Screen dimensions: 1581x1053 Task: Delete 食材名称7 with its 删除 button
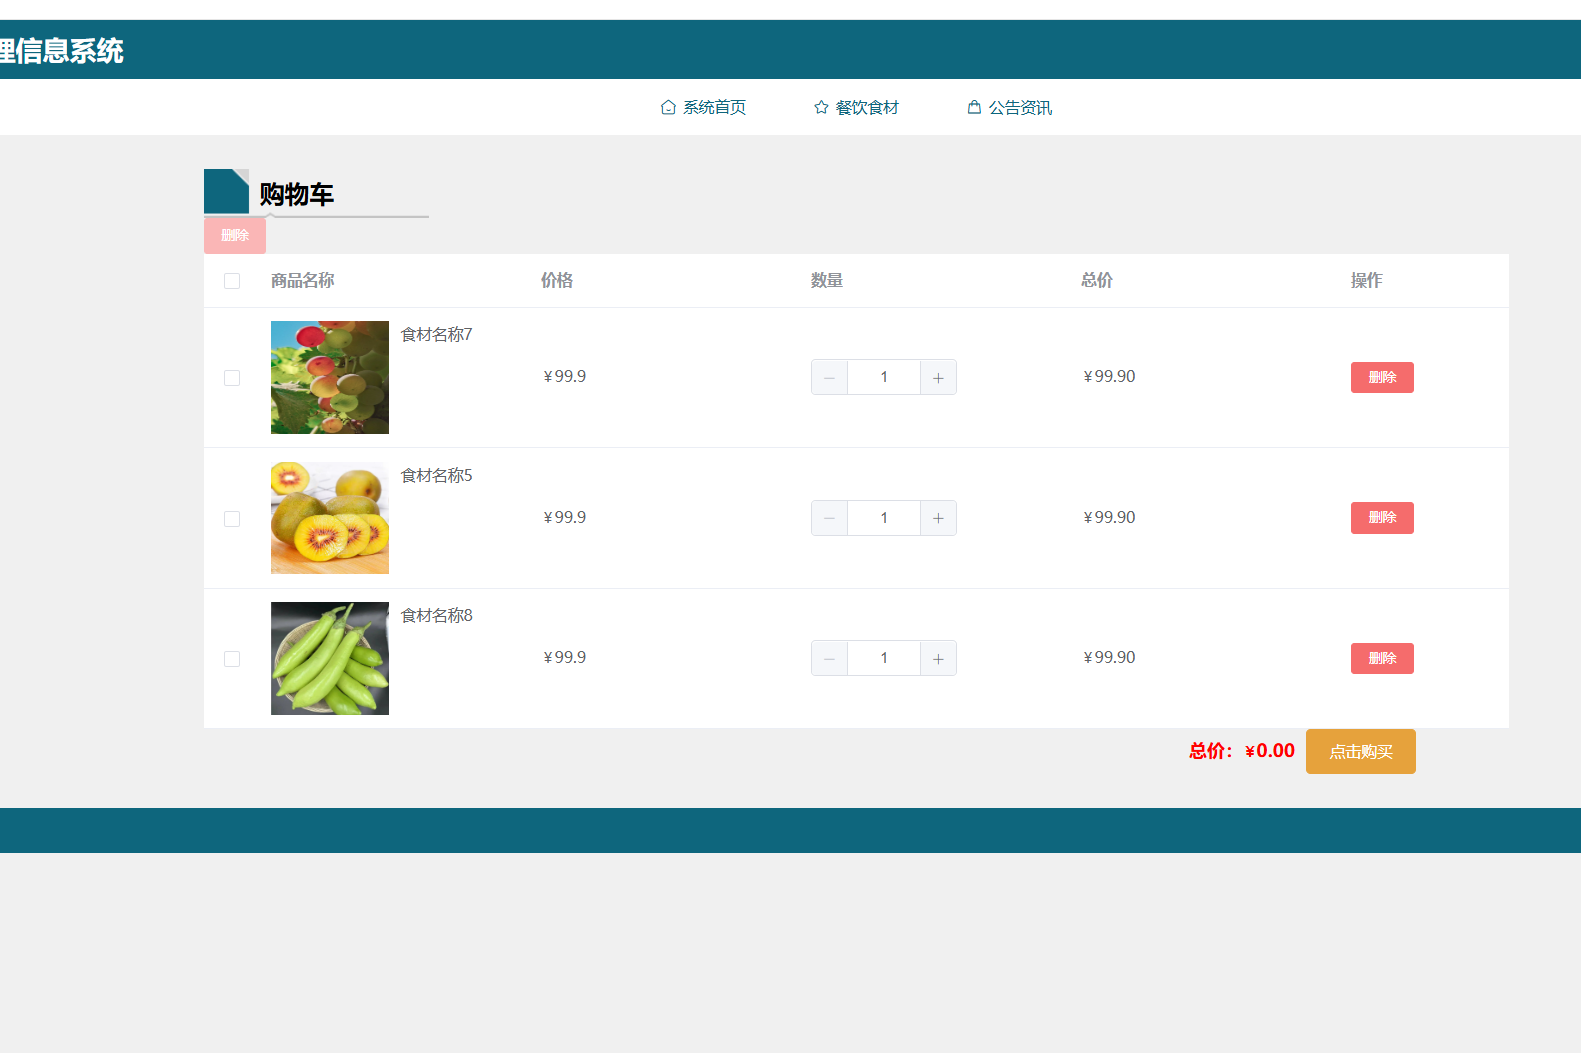tap(1382, 377)
